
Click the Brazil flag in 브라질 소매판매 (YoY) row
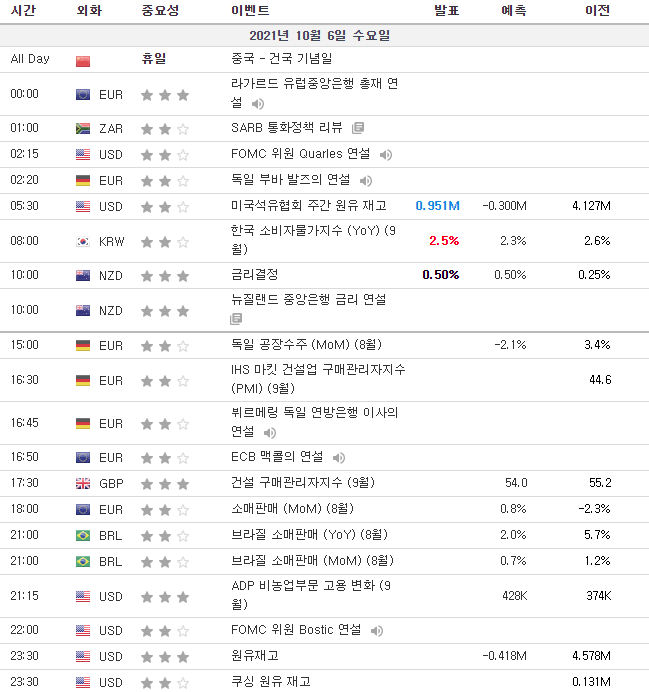[83, 536]
